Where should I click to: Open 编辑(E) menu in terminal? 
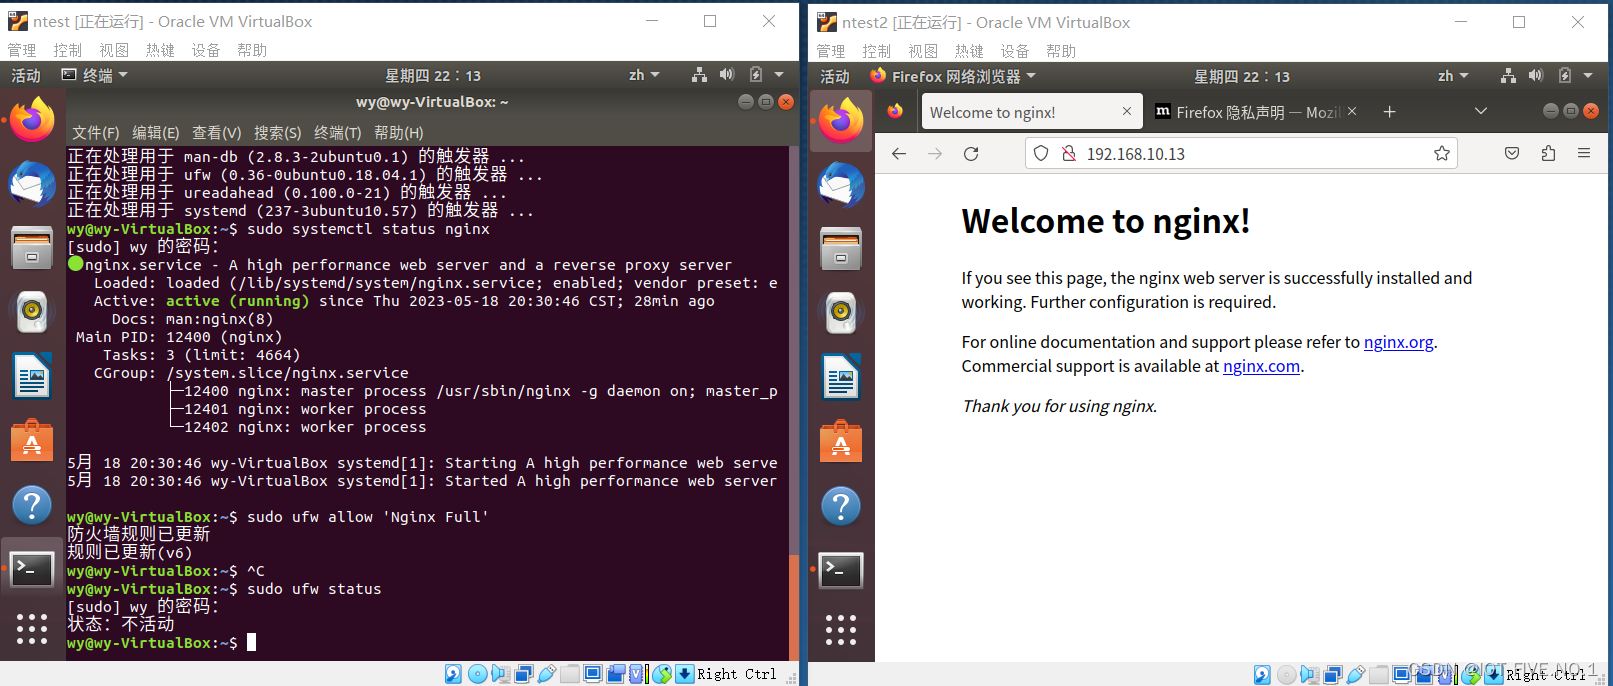pos(156,133)
